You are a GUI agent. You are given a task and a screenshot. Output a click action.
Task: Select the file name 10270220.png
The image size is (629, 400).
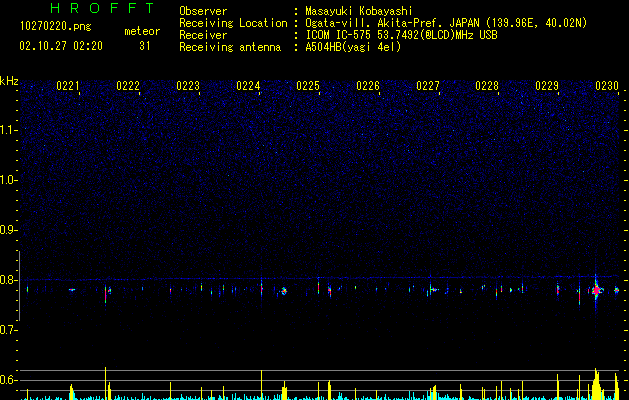[55, 27]
